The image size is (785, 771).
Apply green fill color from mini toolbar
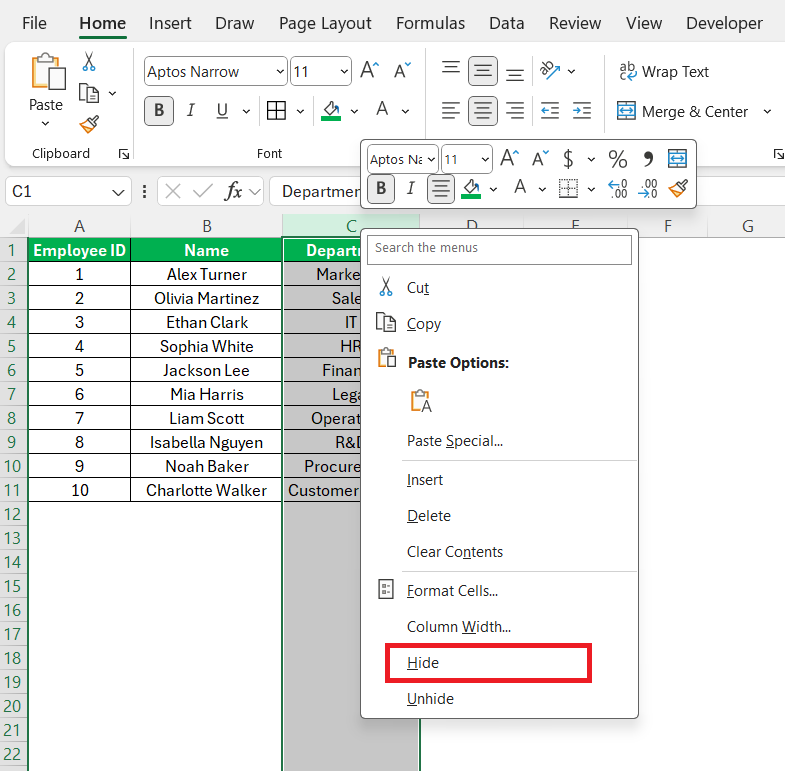[471, 189]
